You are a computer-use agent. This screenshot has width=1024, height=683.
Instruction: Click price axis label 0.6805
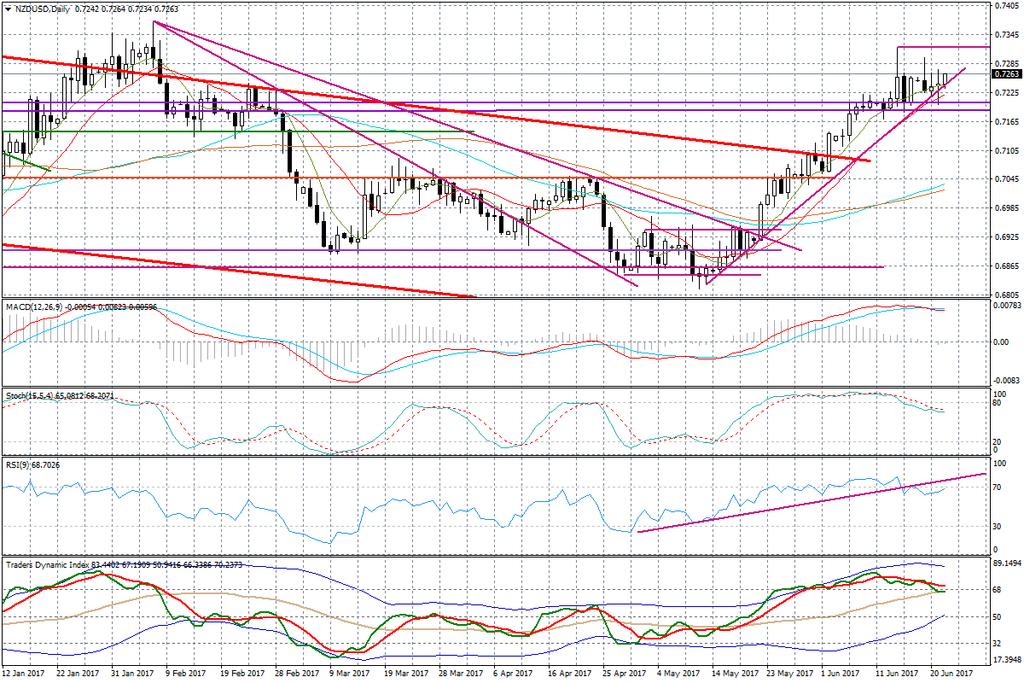pos(1006,294)
